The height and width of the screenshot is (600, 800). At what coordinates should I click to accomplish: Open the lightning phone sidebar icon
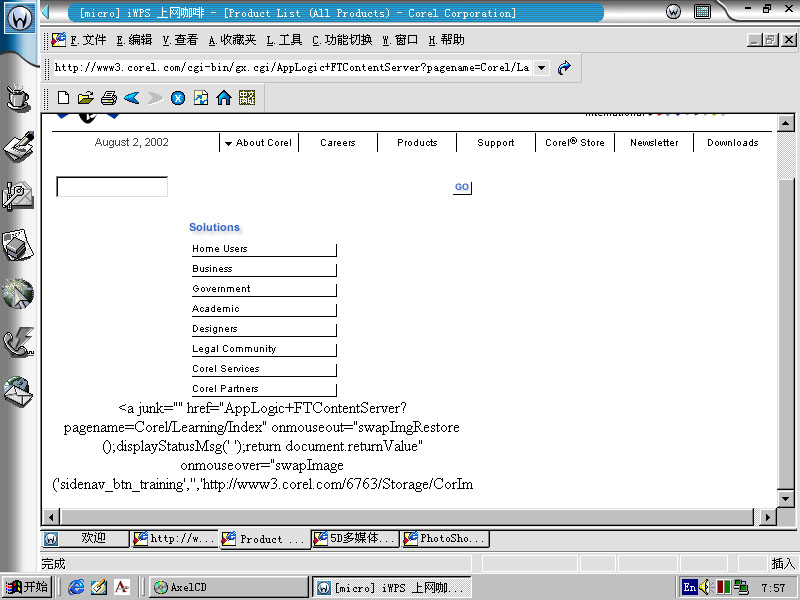tap(18, 342)
